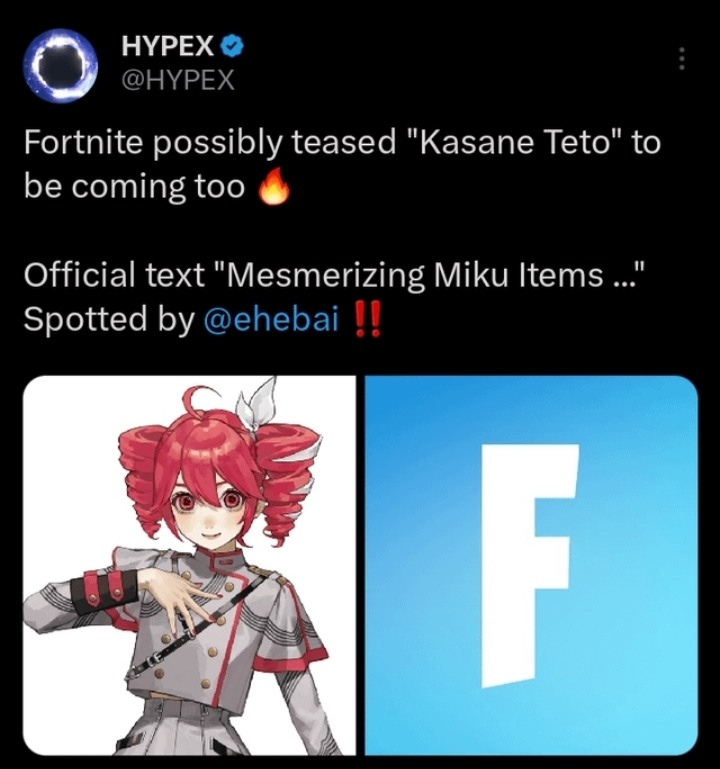
Task: Click Teto's red ahoge hair strand
Action: click(x=194, y=398)
